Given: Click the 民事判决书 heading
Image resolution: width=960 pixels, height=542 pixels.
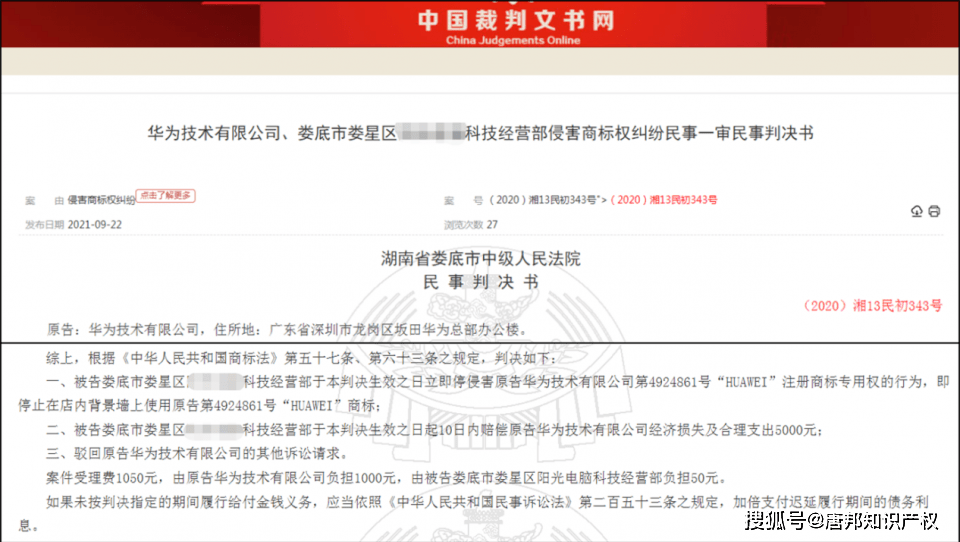Looking at the screenshot, I should 481,282.
